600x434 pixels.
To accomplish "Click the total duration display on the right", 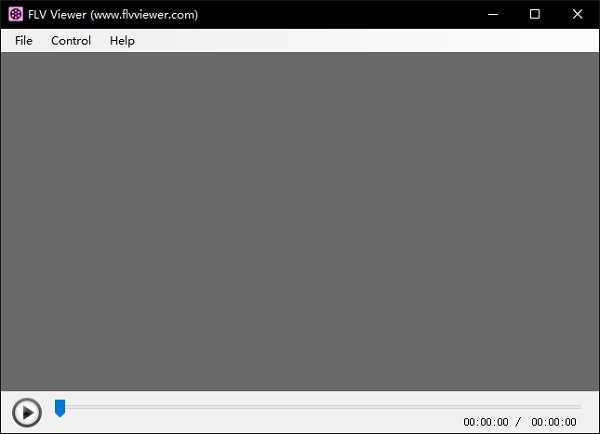I will pyautogui.click(x=554, y=422).
